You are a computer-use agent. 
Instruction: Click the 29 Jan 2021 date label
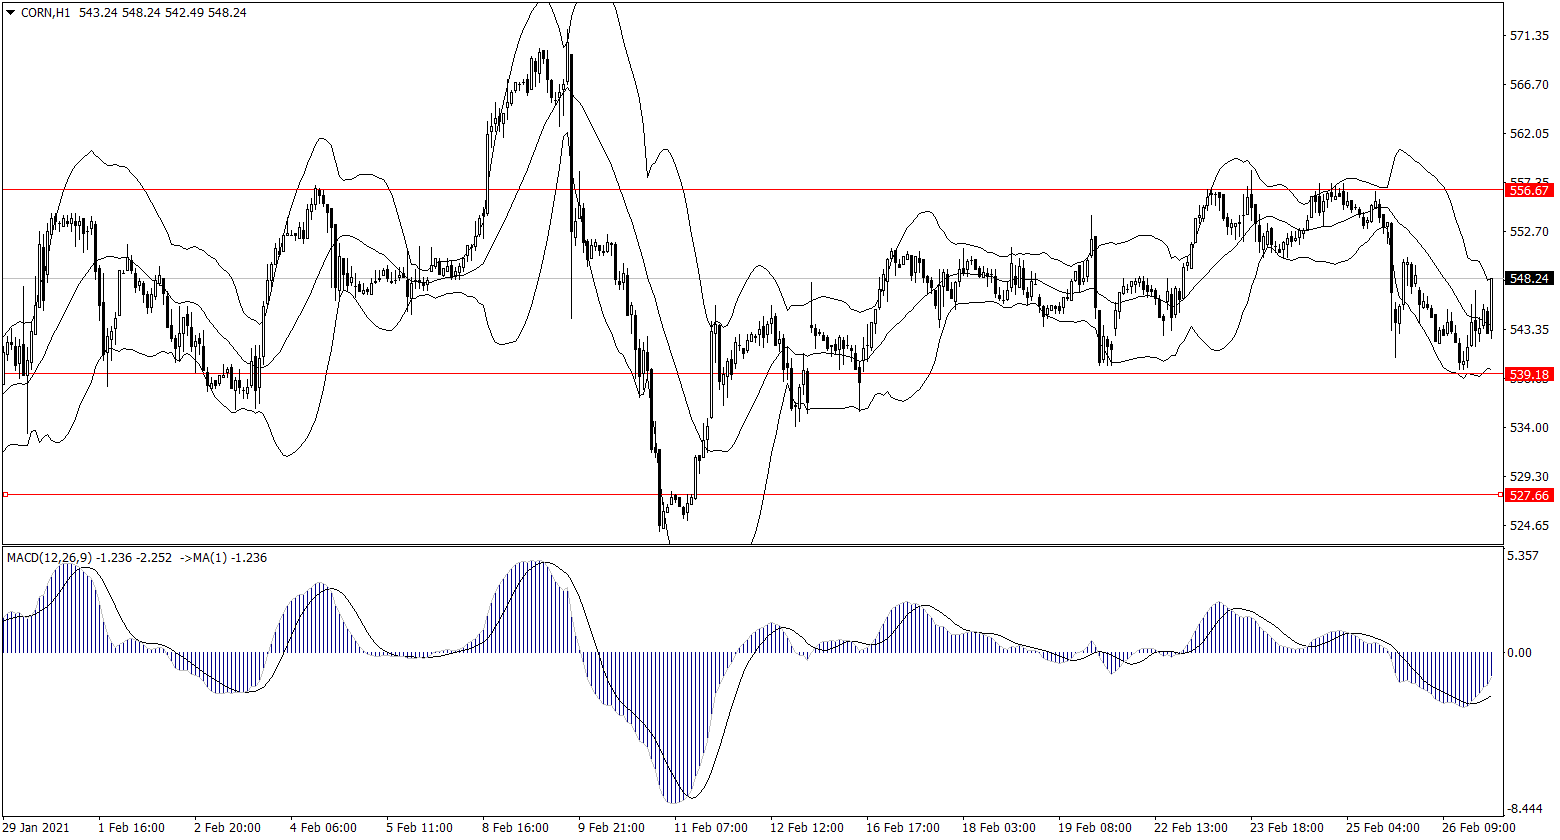coord(38,828)
